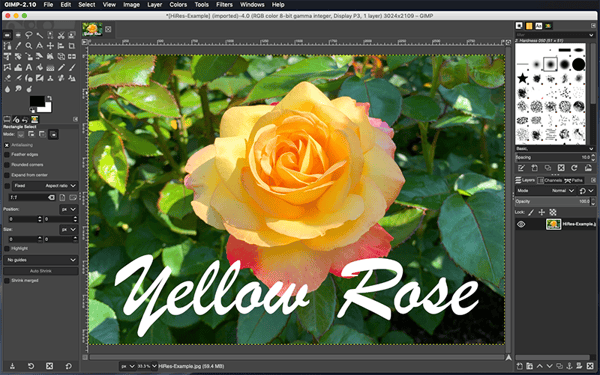600x375 pixels.
Task: Select the Free Select lasso tool
Action: 29,35
